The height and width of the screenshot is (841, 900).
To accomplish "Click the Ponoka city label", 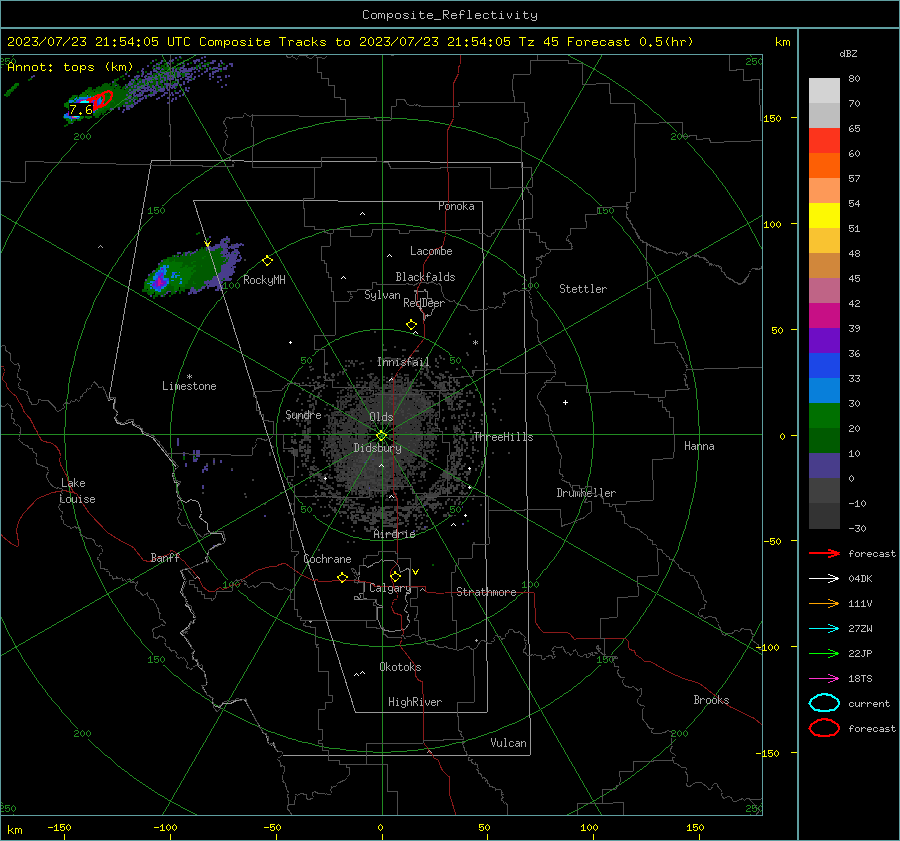I will pyautogui.click(x=456, y=206).
